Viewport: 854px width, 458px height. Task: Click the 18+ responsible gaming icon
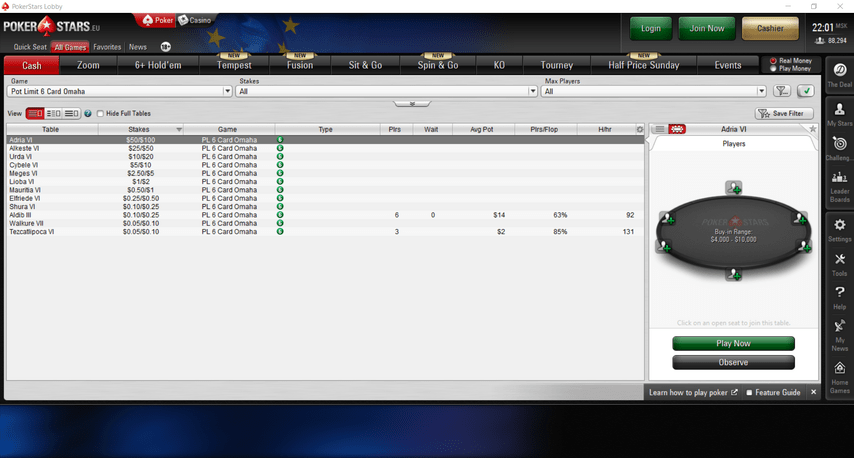tap(166, 47)
